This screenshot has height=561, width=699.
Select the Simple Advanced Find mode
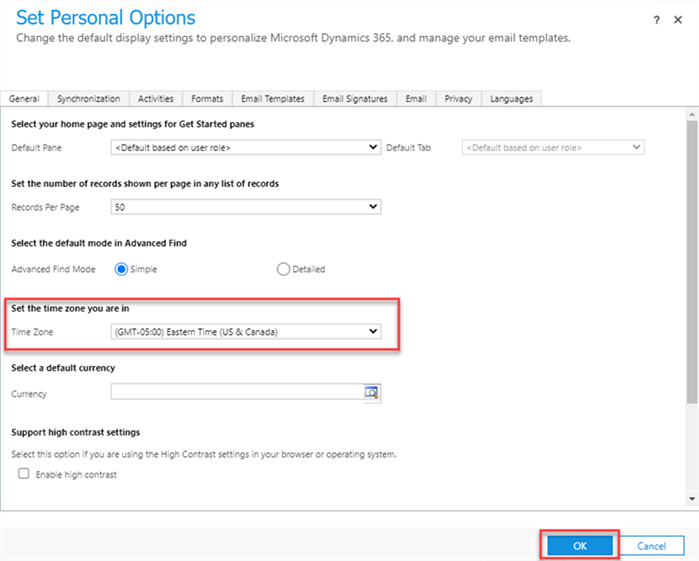(121, 269)
